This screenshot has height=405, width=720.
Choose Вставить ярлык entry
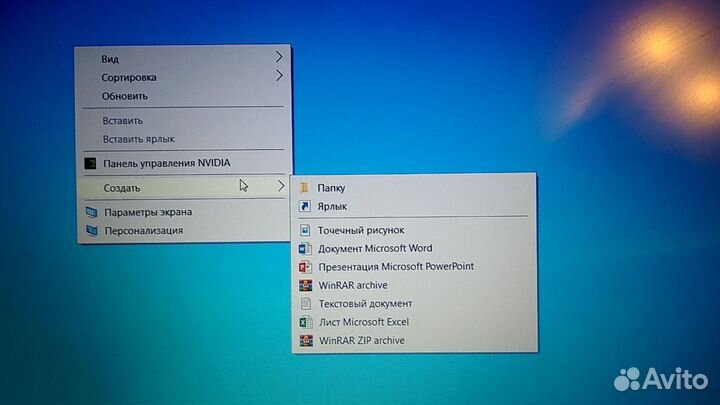click(183, 139)
